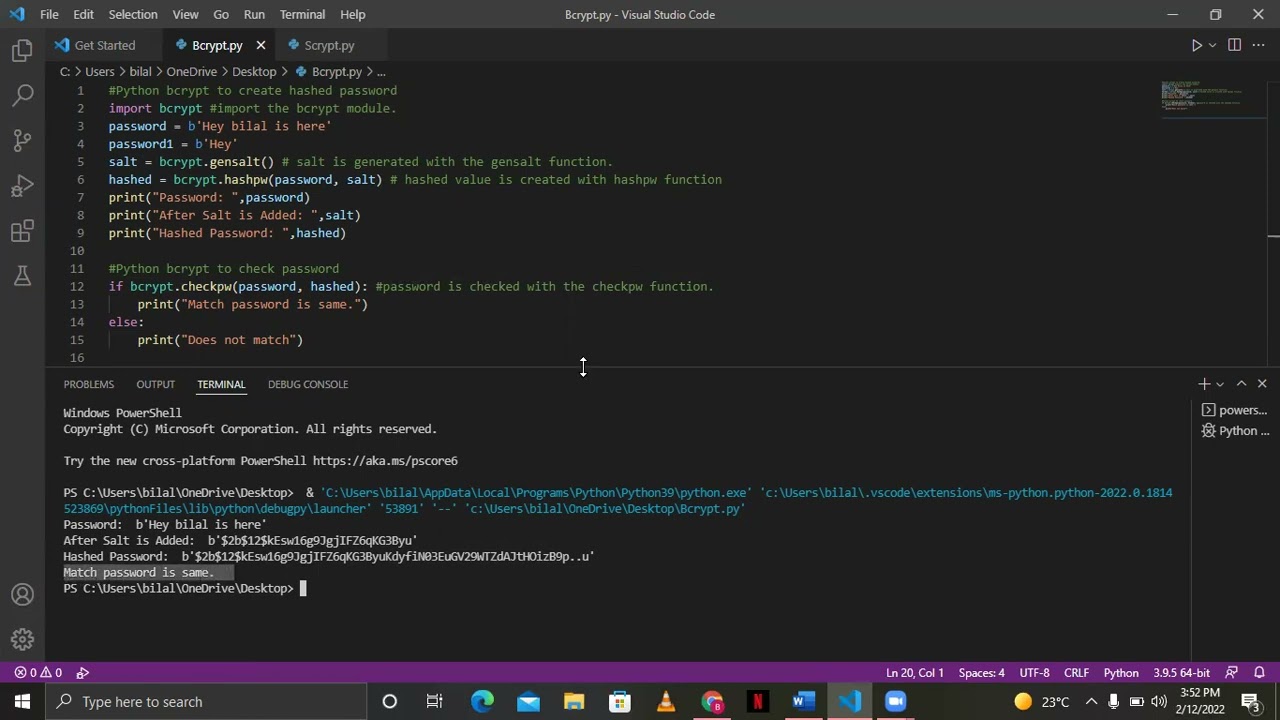Open the Accounts menu icon
Image resolution: width=1280 pixels, height=720 pixels.
pyautogui.click(x=22, y=595)
